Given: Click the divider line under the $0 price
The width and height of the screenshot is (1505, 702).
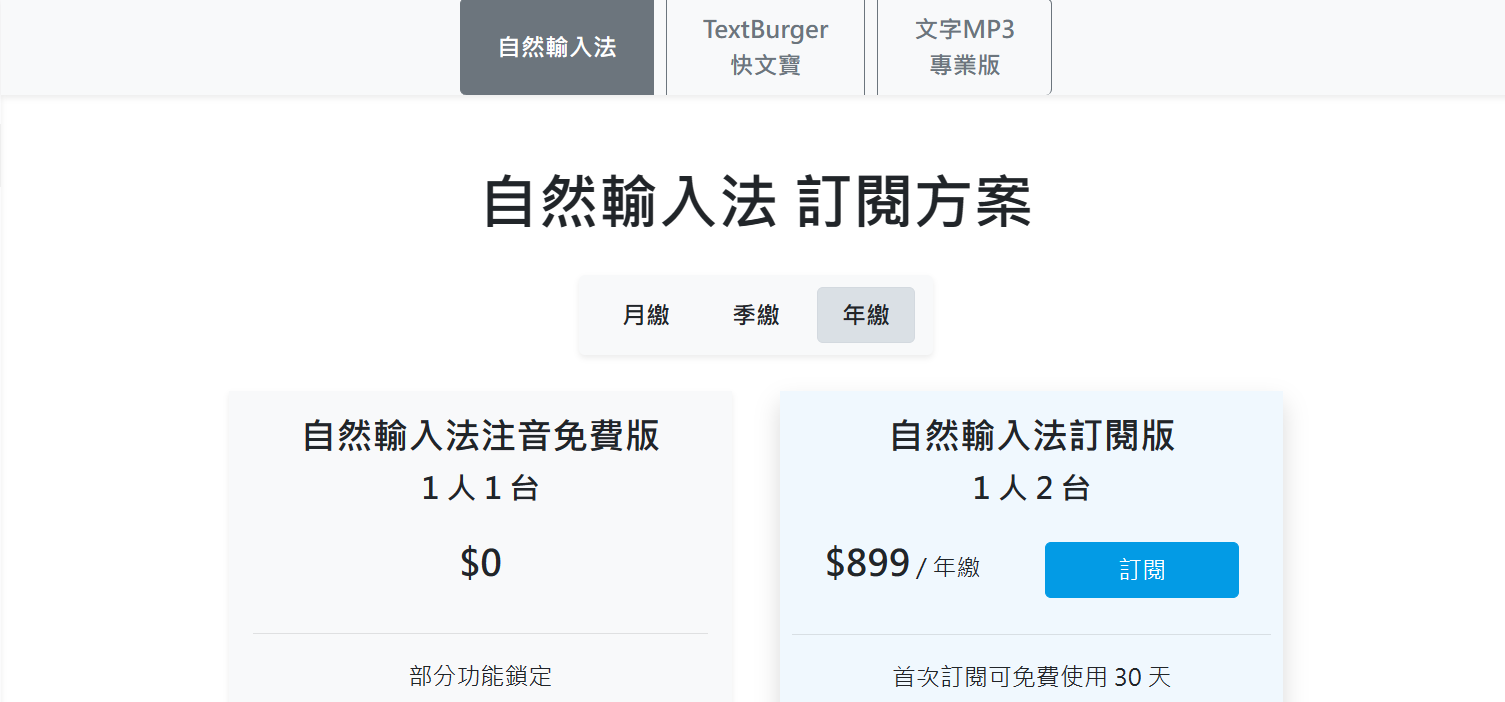Looking at the screenshot, I should 481,633.
